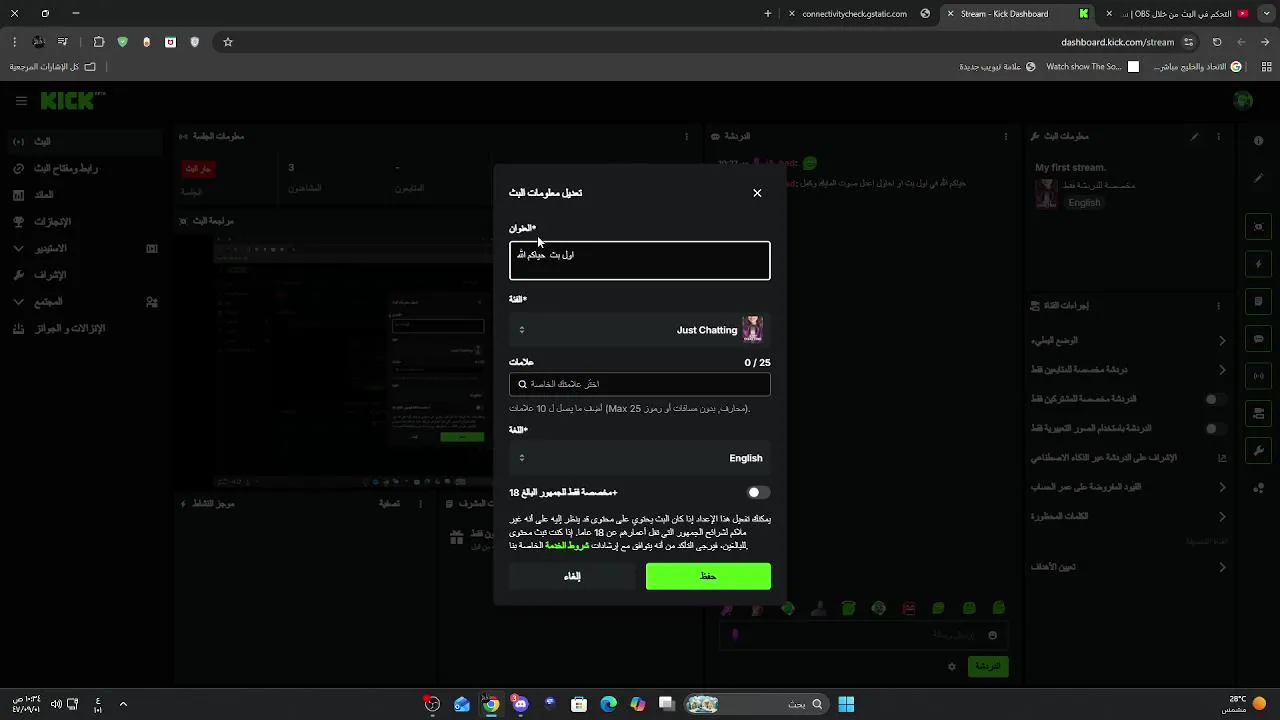Expand the account age restrictions row
Image resolution: width=1280 pixels, height=720 pixels.
1128,487
